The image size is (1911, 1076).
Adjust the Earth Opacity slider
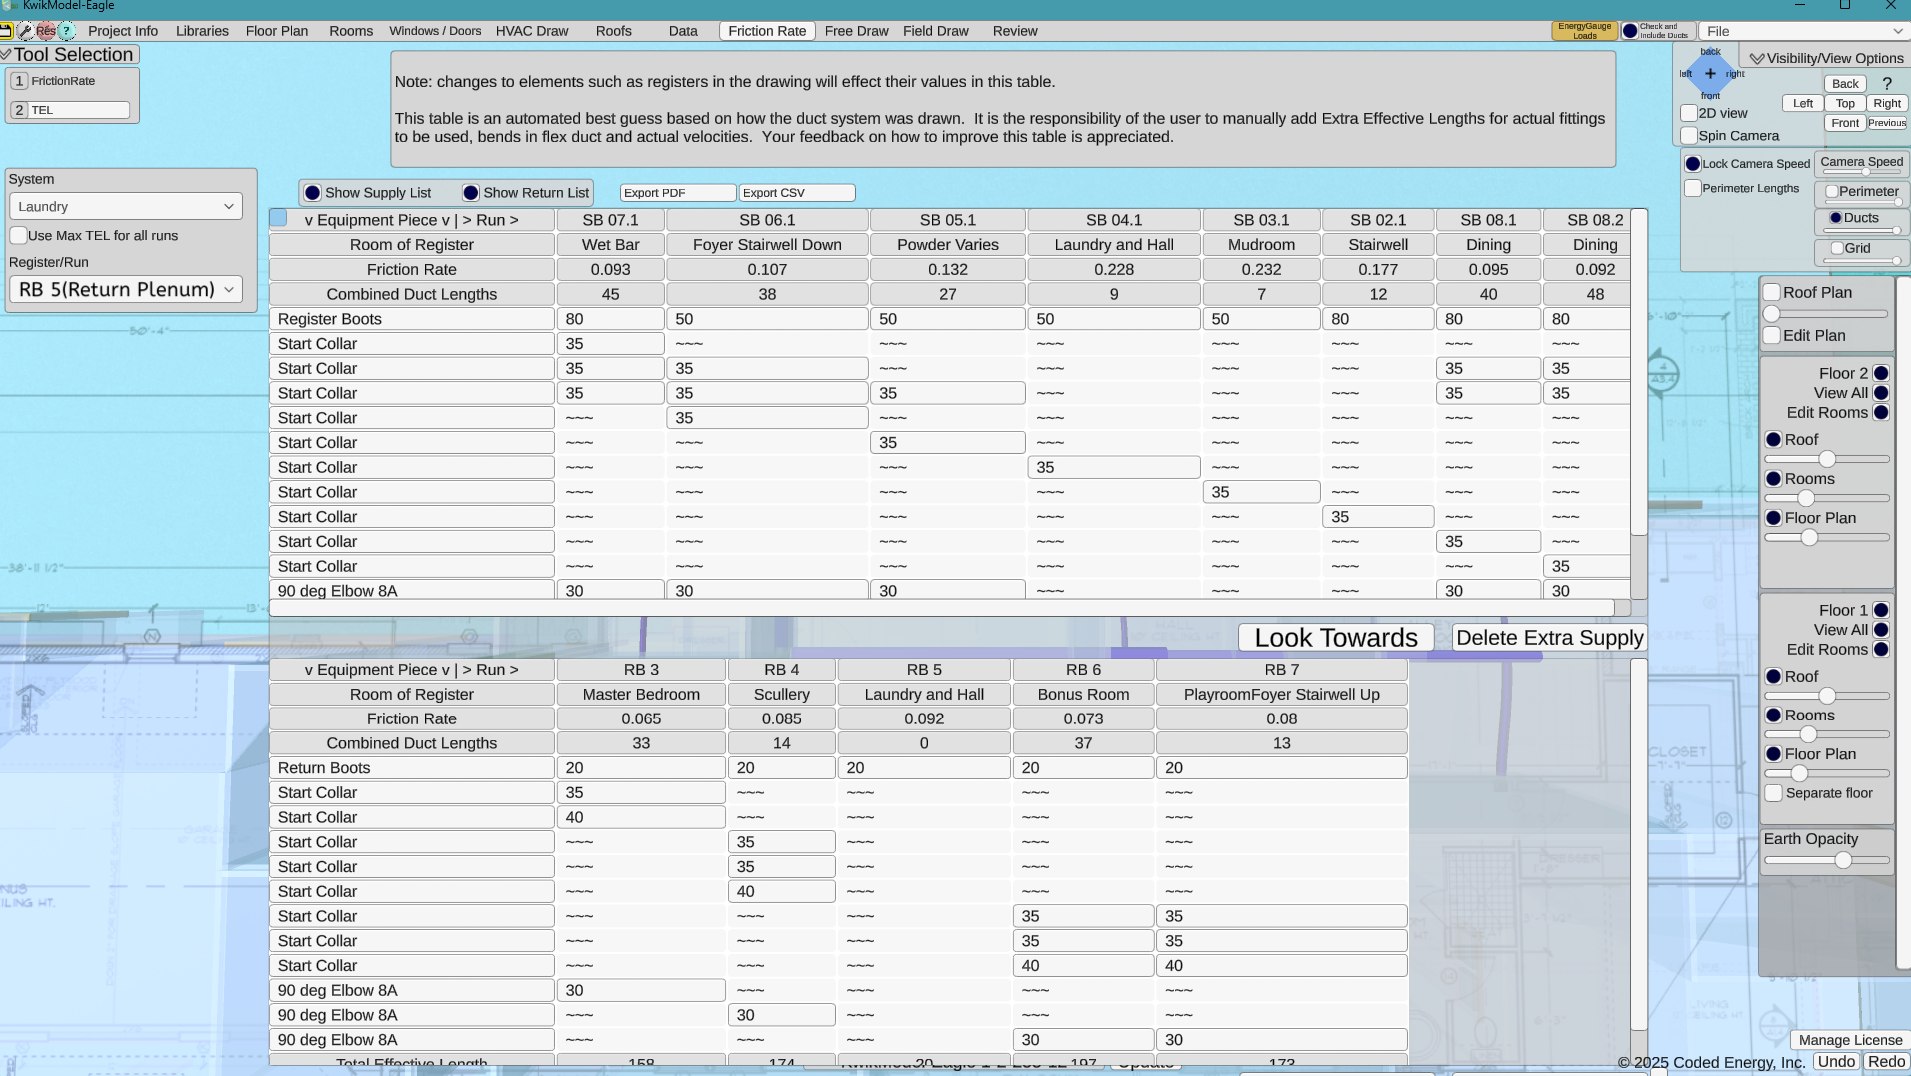pyautogui.click(x=1843, y=860)
